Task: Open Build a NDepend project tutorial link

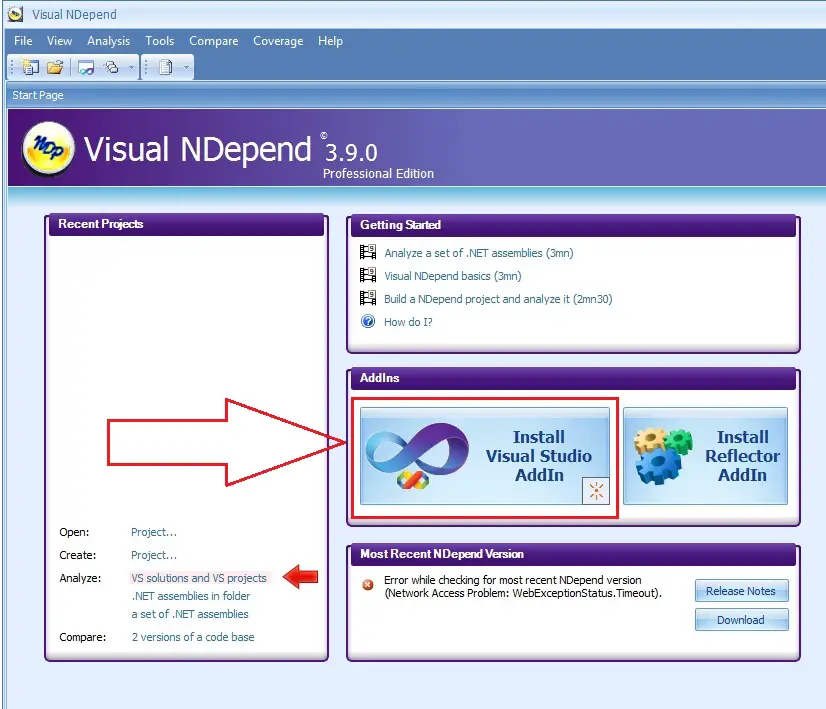Action: click(x=498, y=299)
